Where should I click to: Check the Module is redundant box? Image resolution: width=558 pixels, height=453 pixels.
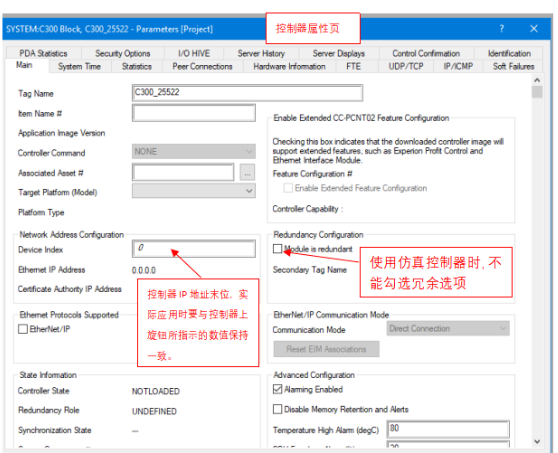(277, 248)
